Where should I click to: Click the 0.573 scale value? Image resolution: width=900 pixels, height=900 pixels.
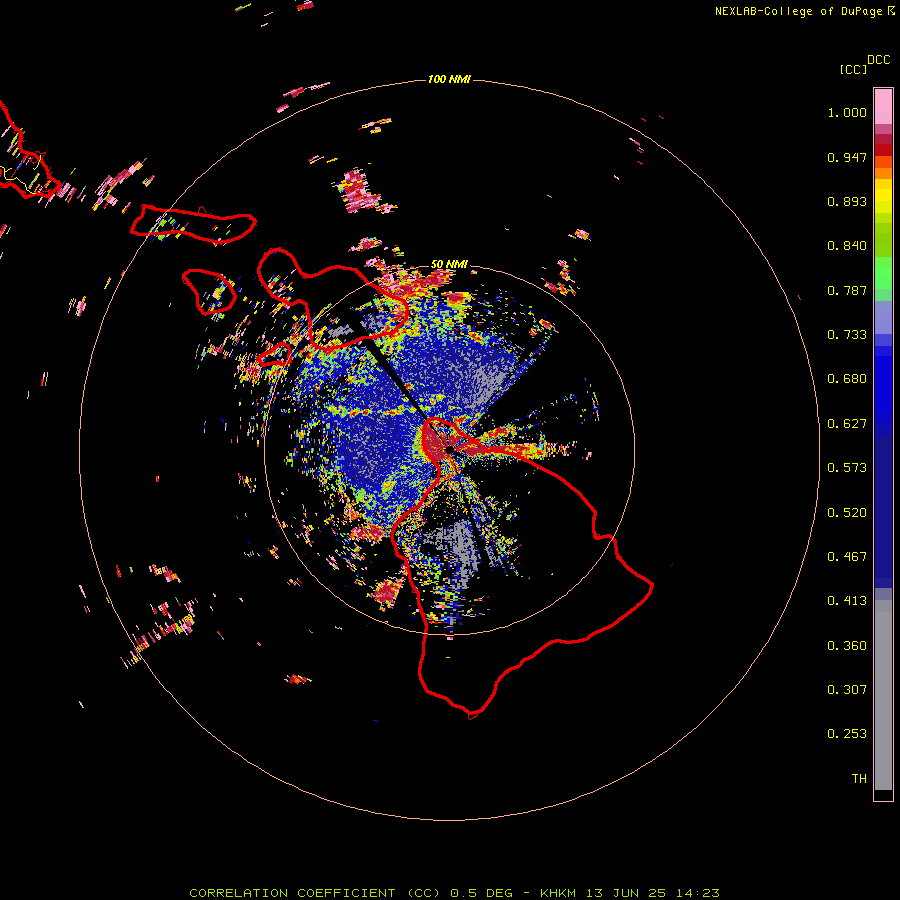(x=847, y=468)
